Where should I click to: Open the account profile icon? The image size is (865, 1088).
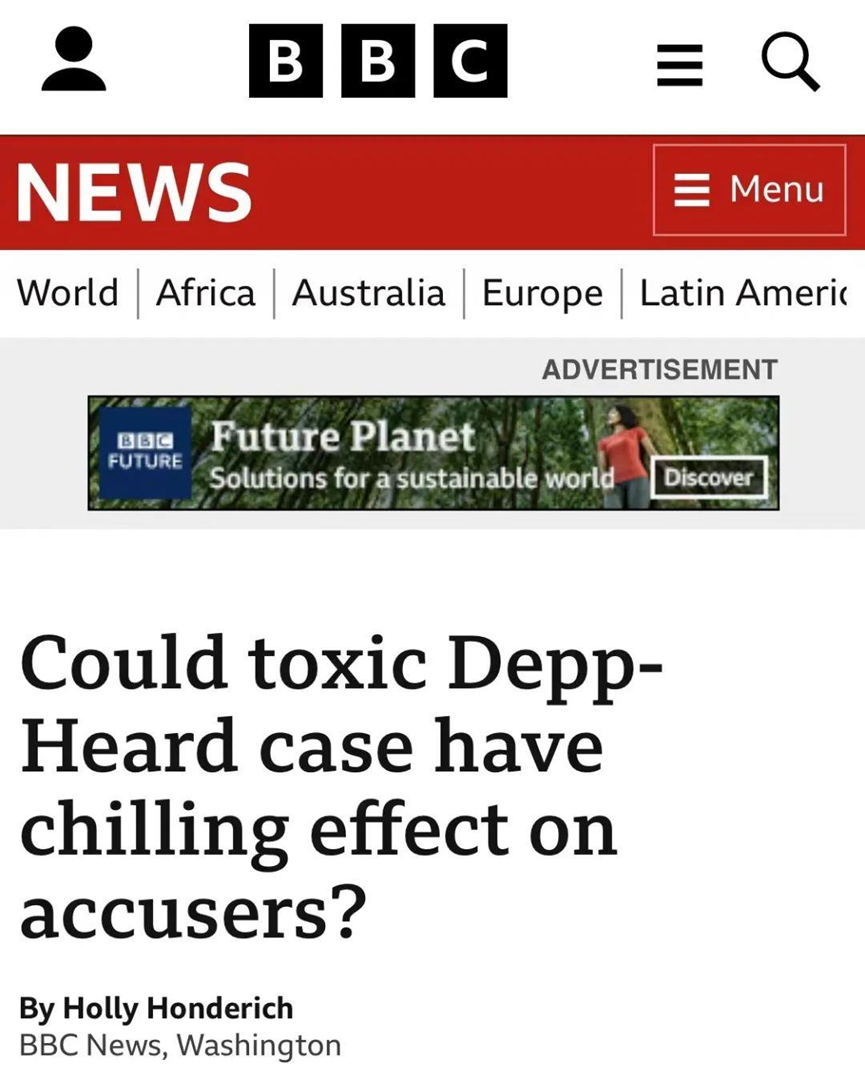[x=74, y=59]
